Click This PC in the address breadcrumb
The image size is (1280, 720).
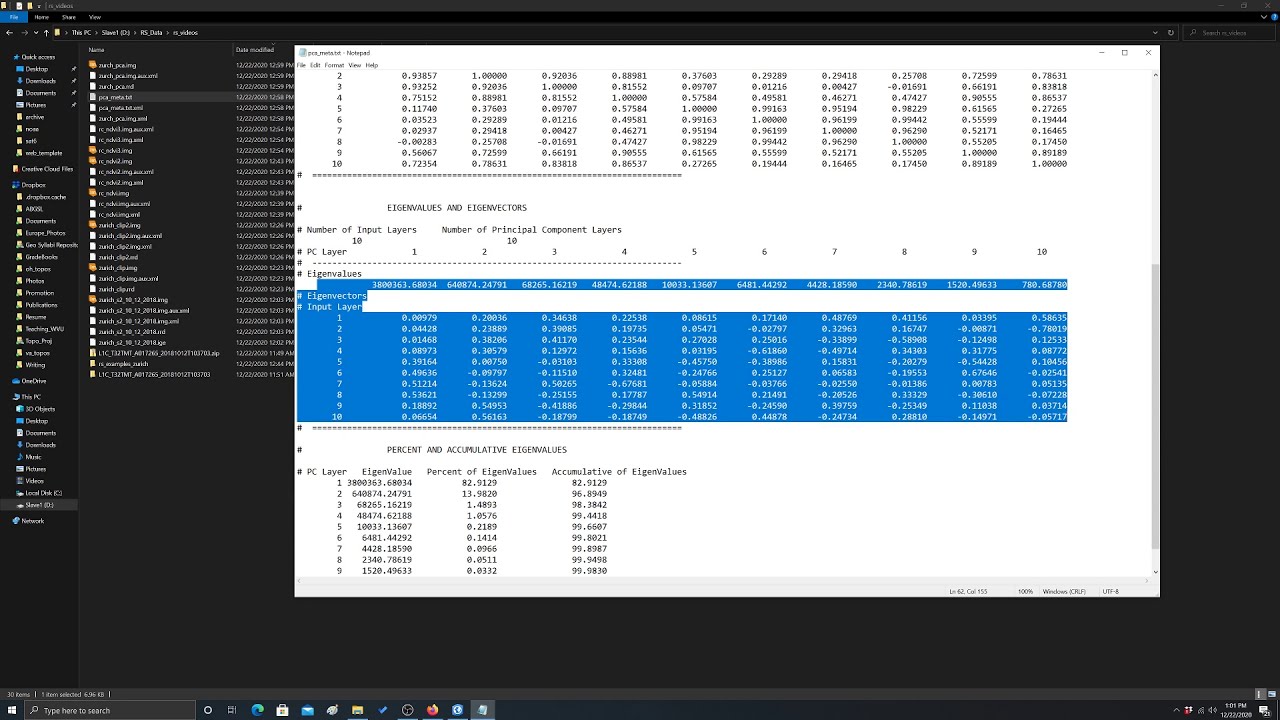tap(81, 33)
